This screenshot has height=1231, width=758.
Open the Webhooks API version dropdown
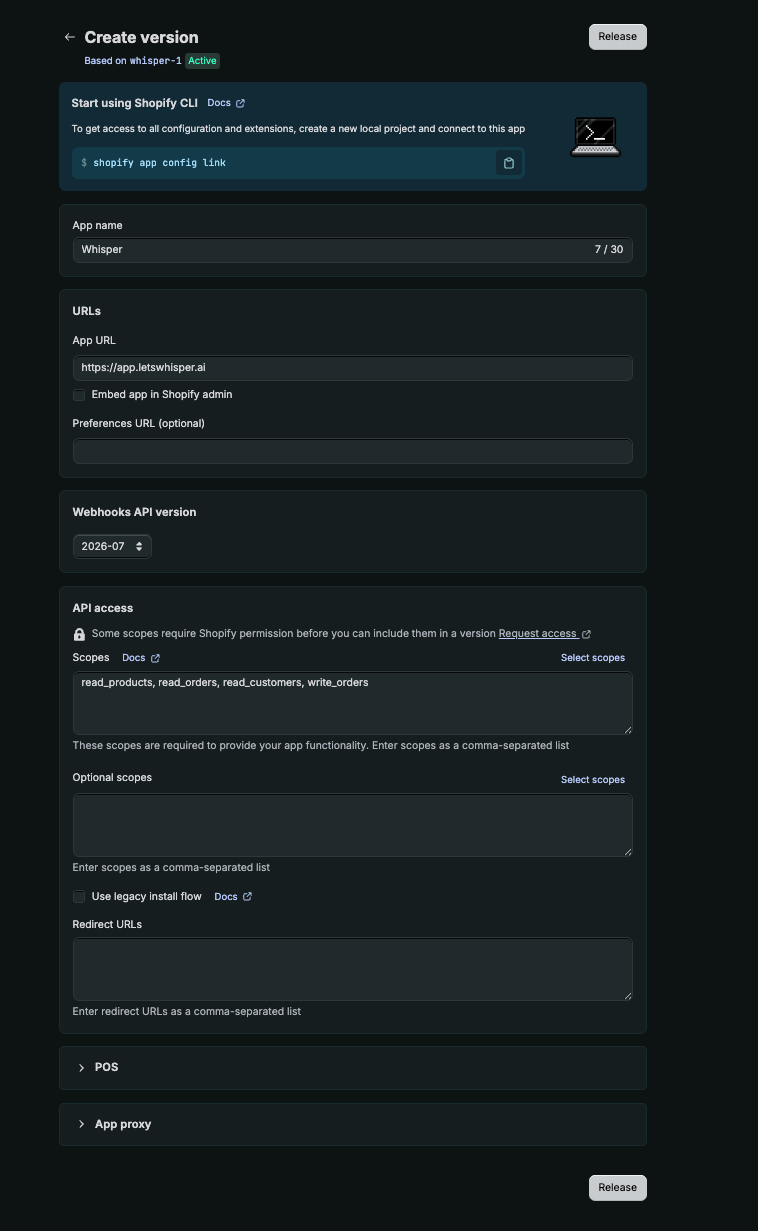click(x=112, y=546)
